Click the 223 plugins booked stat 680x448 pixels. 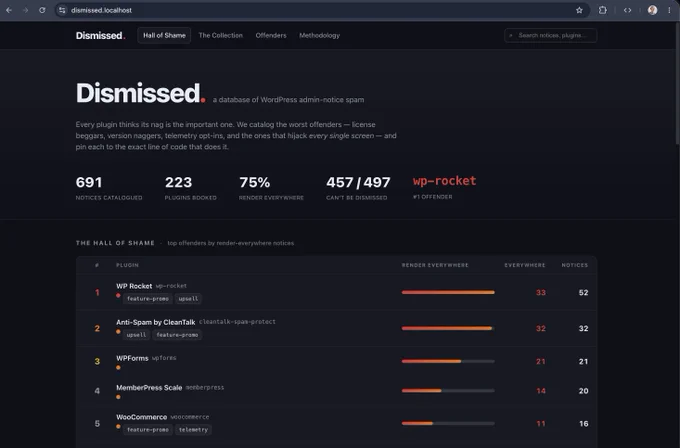190,188
